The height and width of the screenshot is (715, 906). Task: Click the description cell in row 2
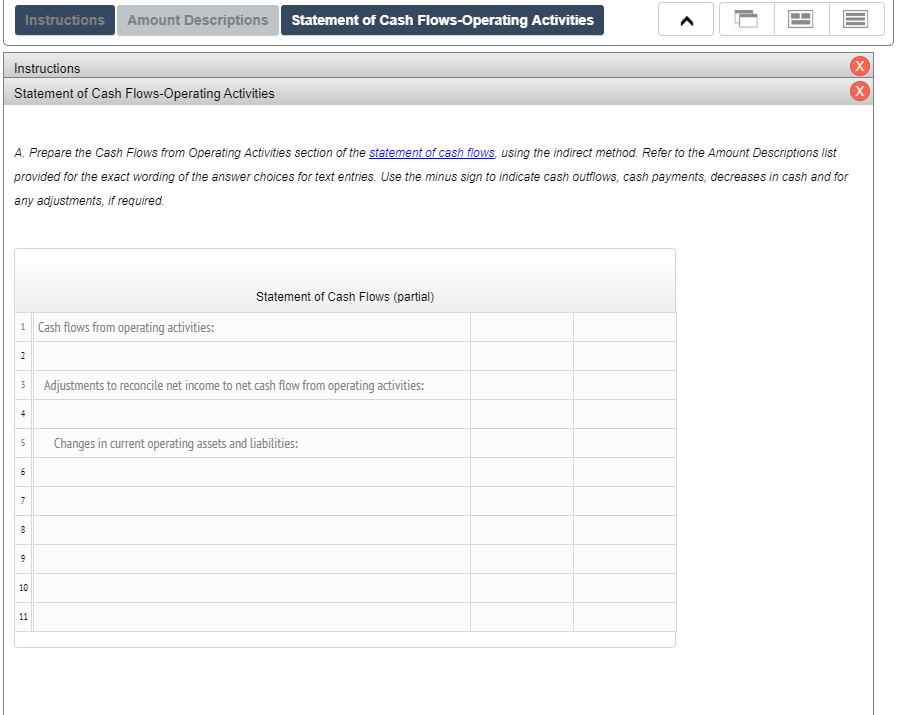(250, 355)
